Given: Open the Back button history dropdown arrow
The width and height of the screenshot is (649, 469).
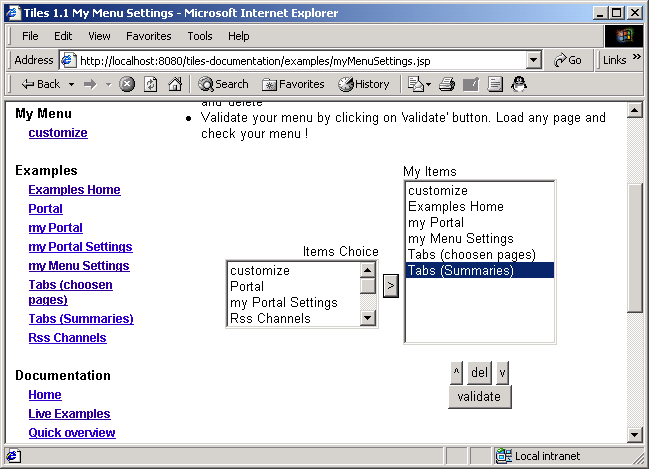Looking at the screenshot, I should point(71,84).
